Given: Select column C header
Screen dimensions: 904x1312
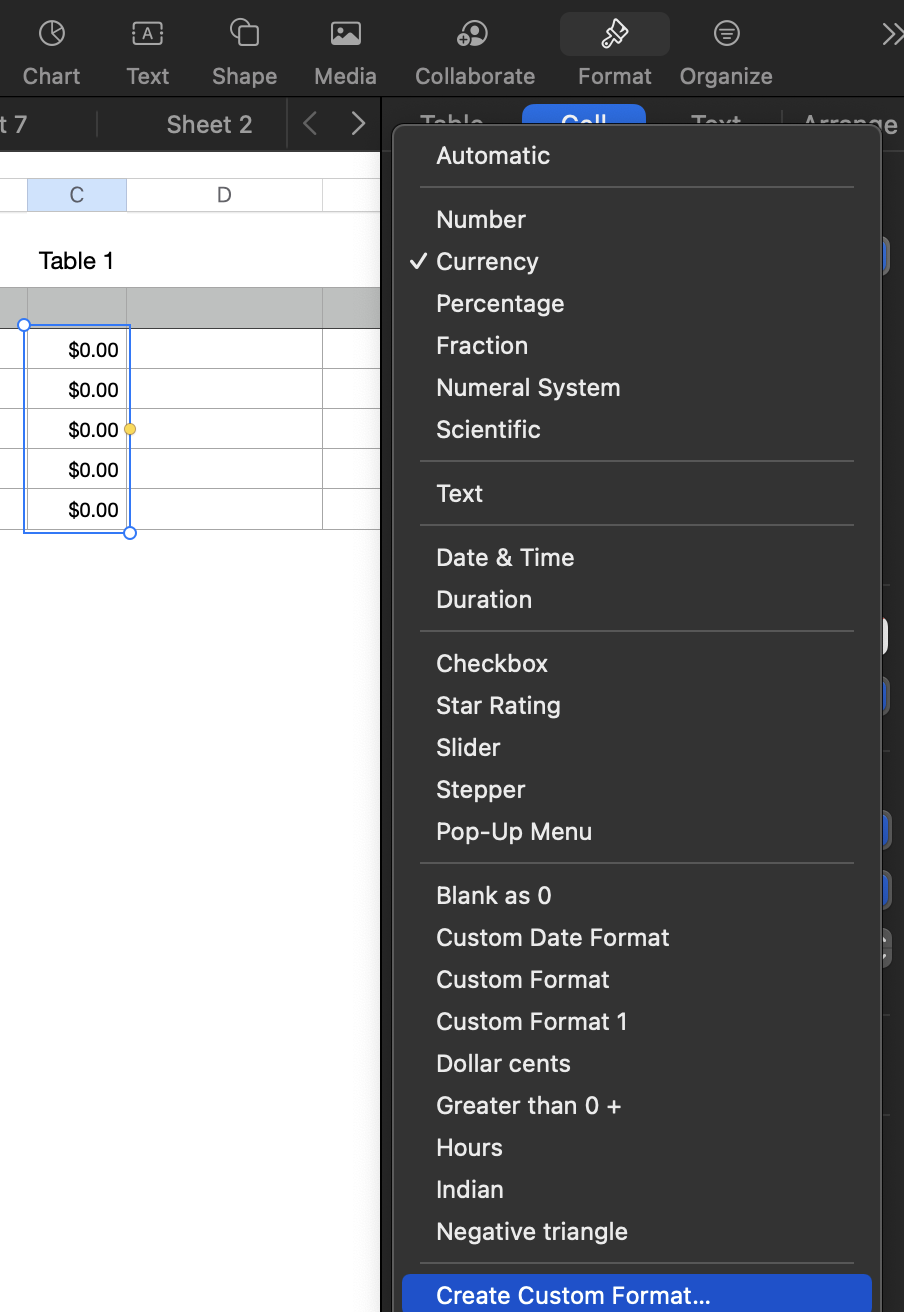Looking at the screenshot, I should click(77, 195).
